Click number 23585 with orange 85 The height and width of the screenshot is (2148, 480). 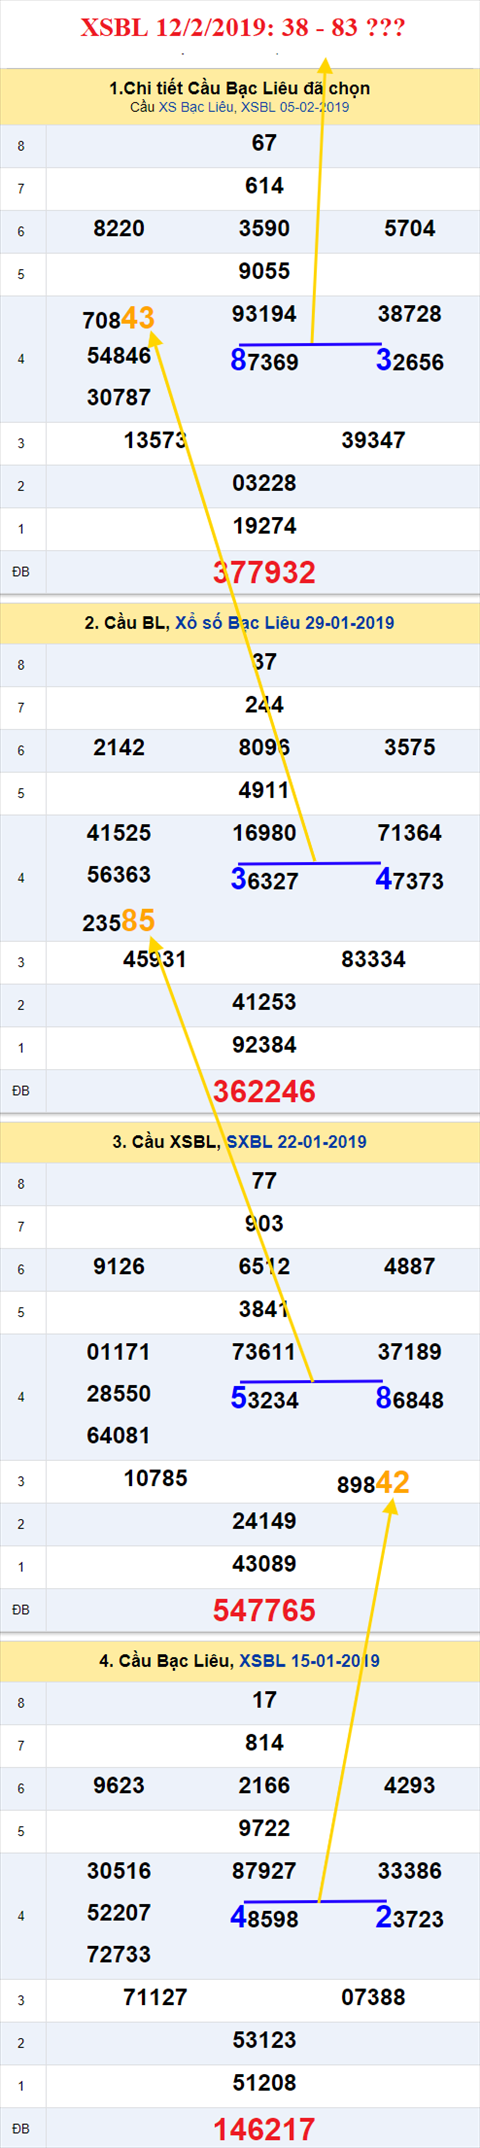(119, 921)
